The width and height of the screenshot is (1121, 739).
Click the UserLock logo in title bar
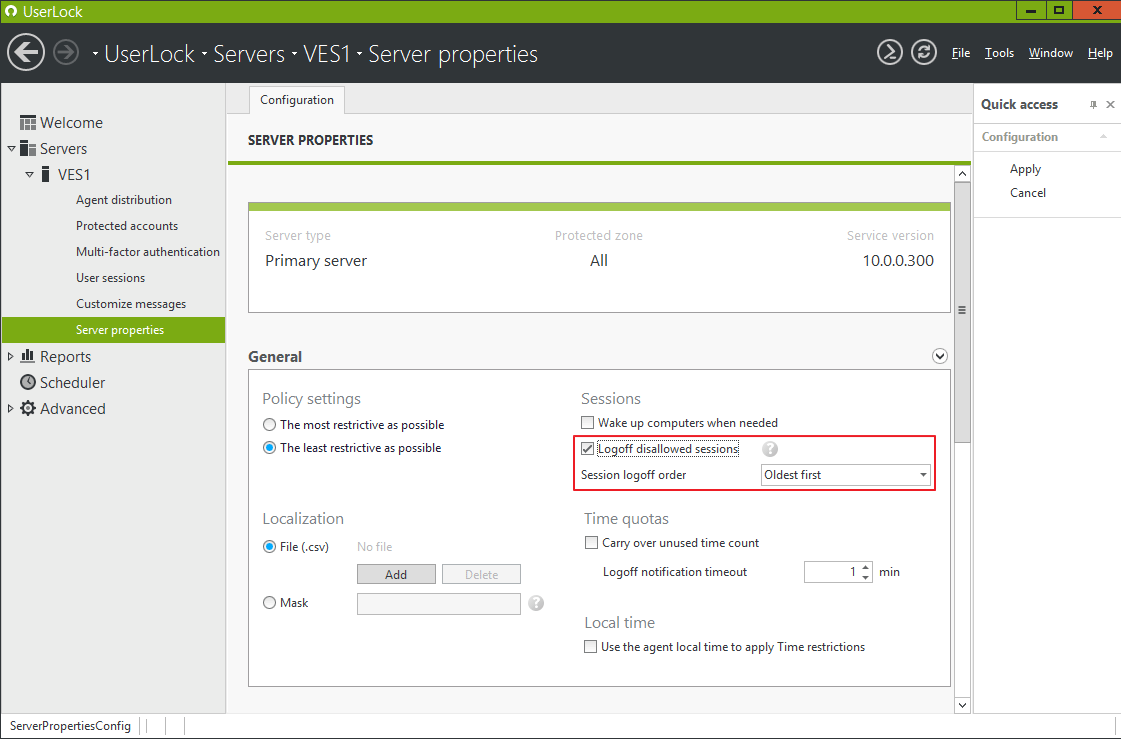coord(11,11)
